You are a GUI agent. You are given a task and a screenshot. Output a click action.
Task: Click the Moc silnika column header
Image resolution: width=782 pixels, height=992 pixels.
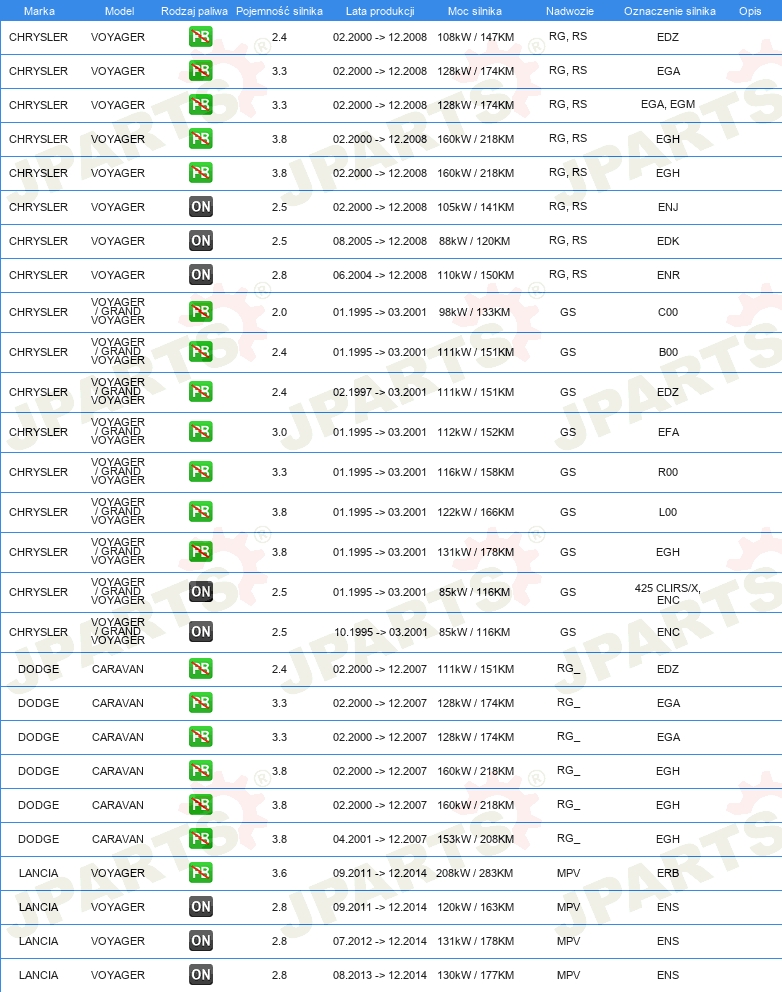pyautogui.click(x=475, y=11)
